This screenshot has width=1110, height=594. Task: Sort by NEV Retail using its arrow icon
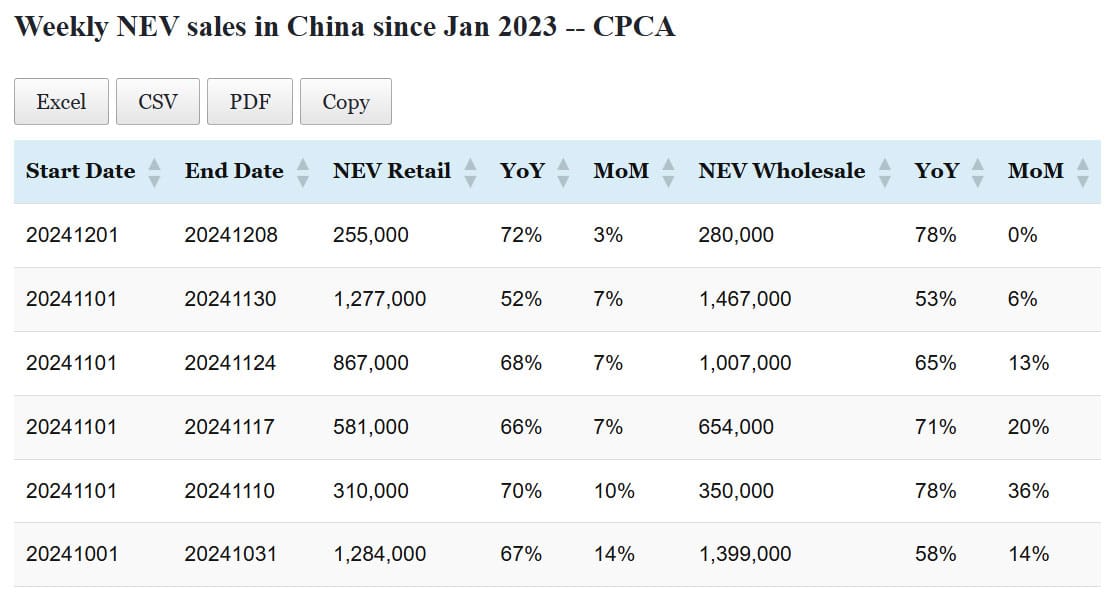point(471,172)
